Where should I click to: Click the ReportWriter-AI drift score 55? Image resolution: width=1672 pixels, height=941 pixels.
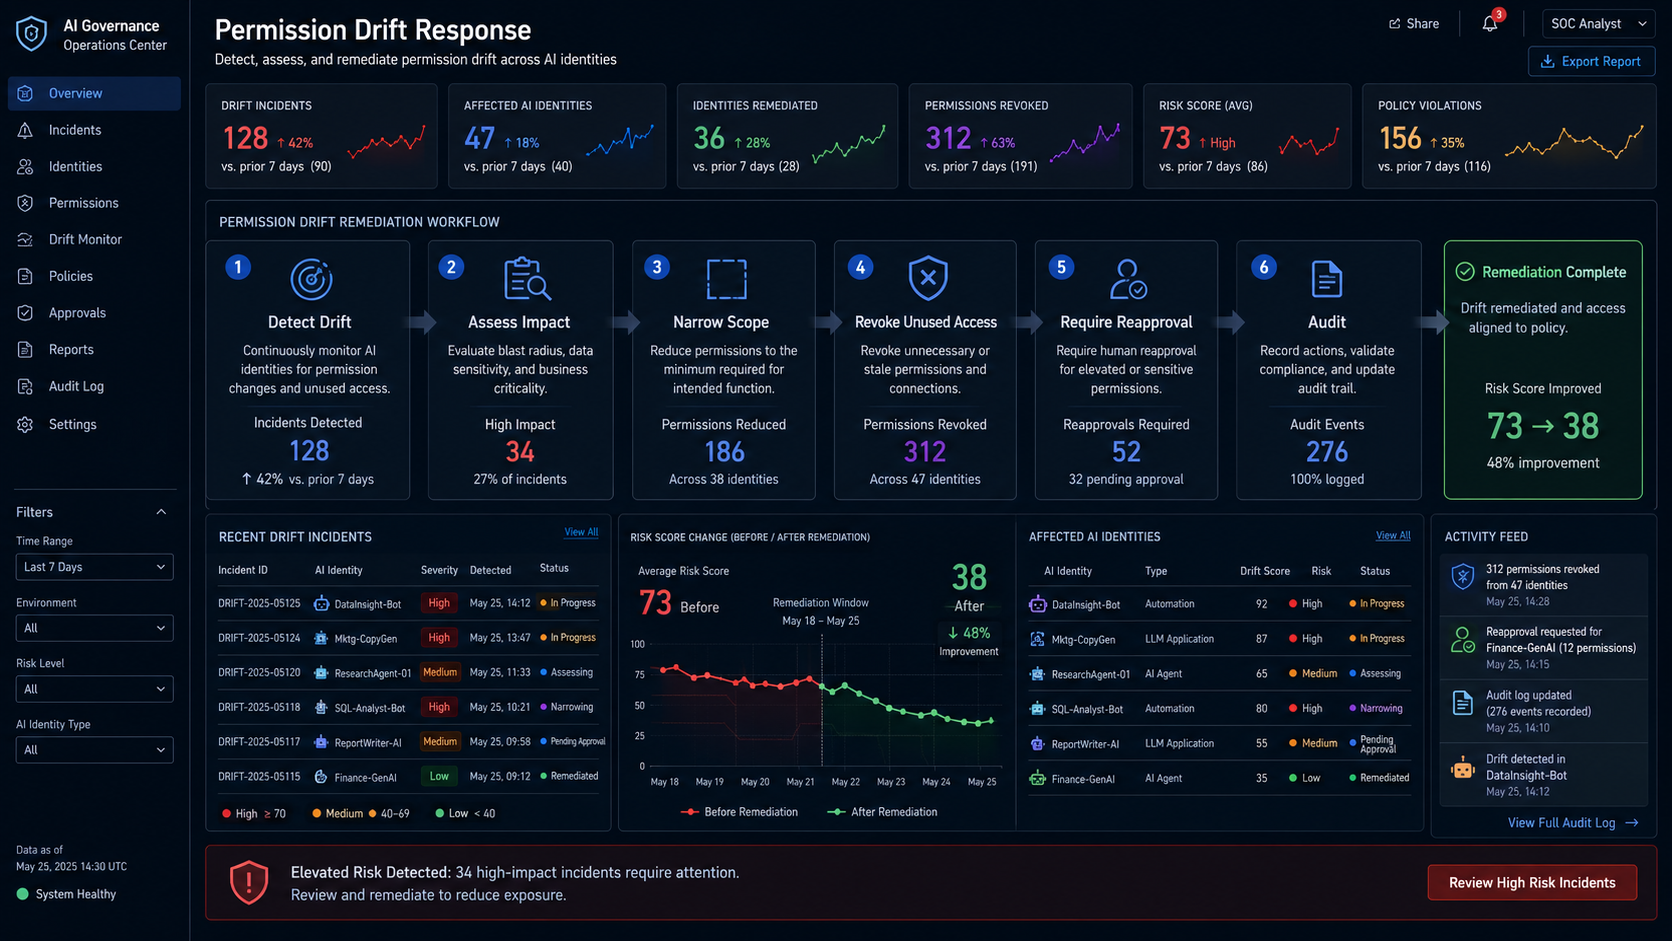point(1261,744)
